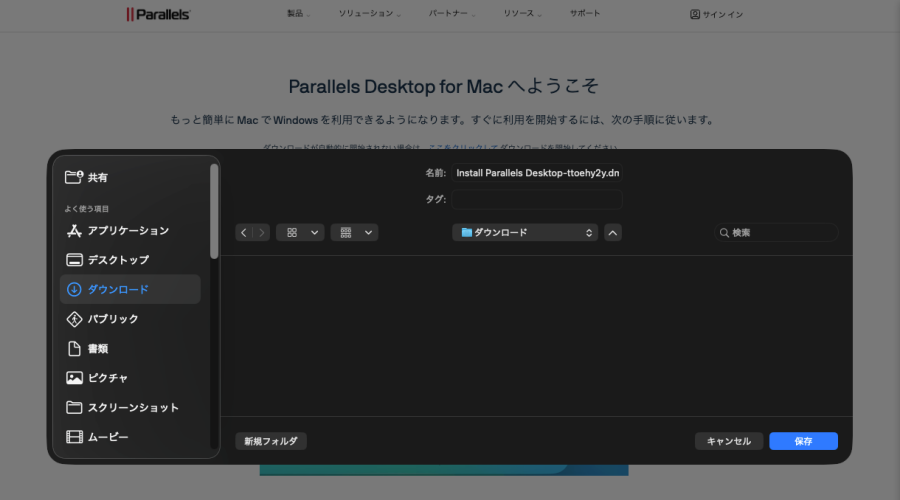900x500 pixels.
Task: Open the ダウンロード location popup
Action: tap(525, 232)
